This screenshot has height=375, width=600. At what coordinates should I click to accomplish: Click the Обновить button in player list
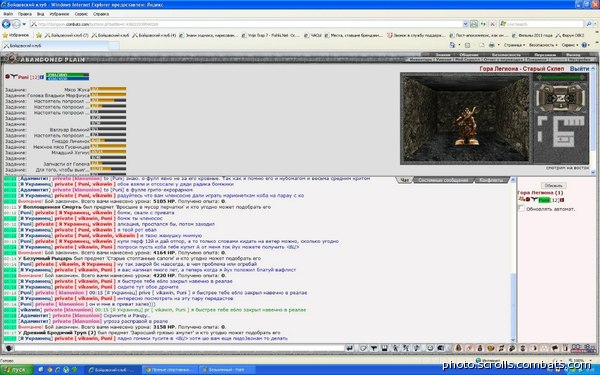click(x=553, y=185)
